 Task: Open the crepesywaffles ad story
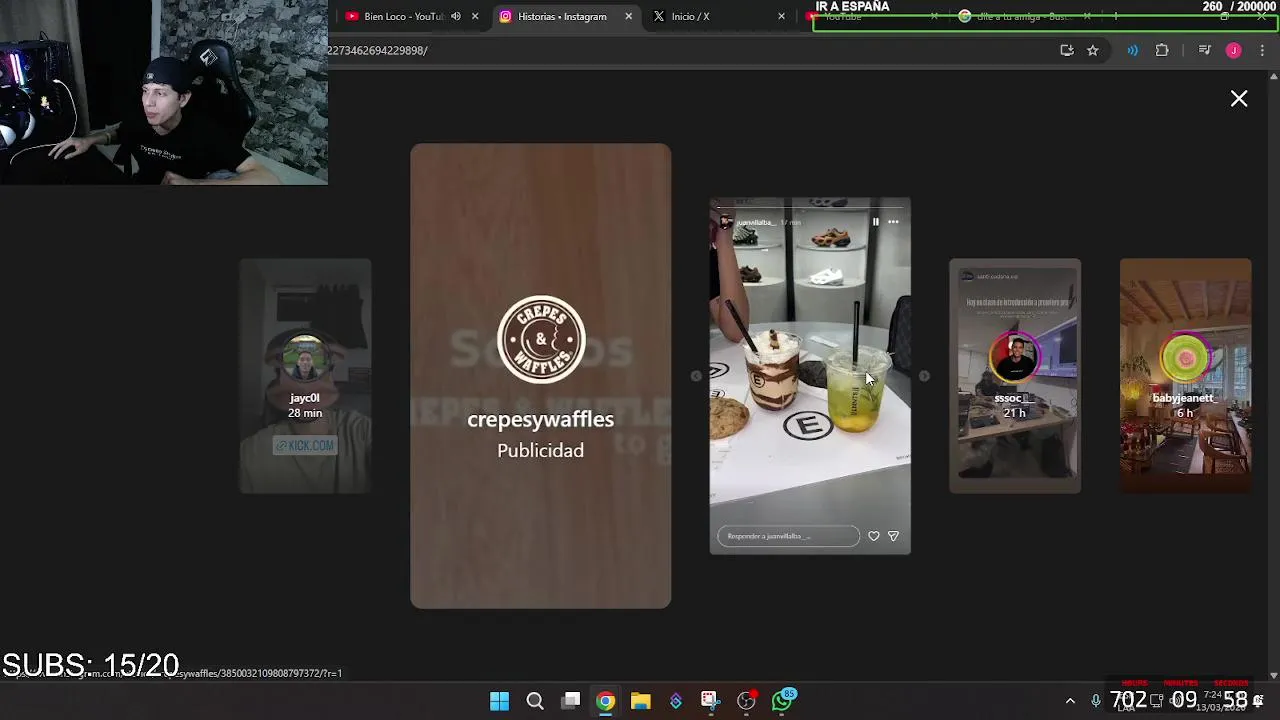[x=540, y=376]
